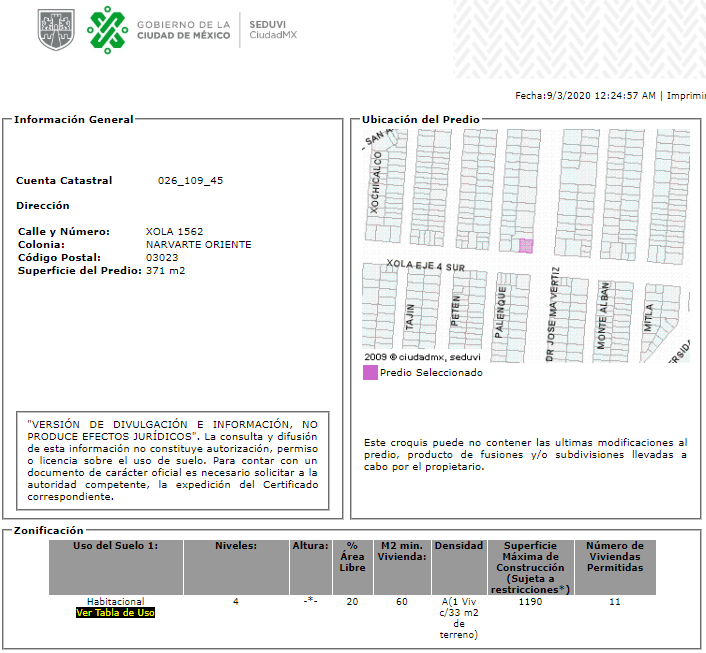Click the DR JOSE MA VERTIZ street label

click(x=552, y=314)
